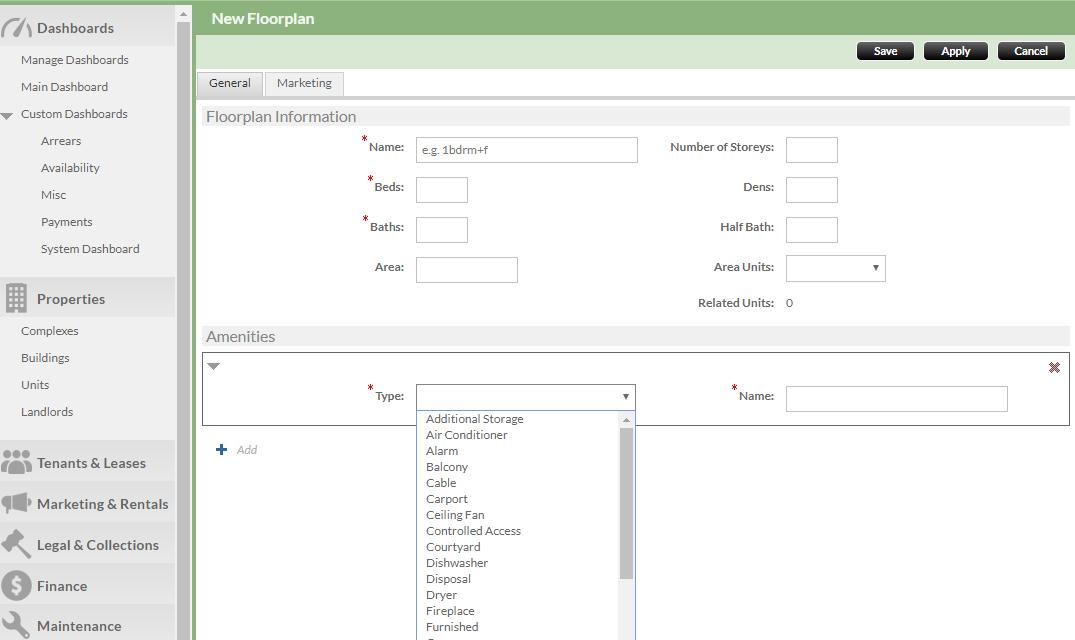Image resolution: width=1075 pixels, height=640 pixels.
Task: Select the General tab
Action: point(229,84)
